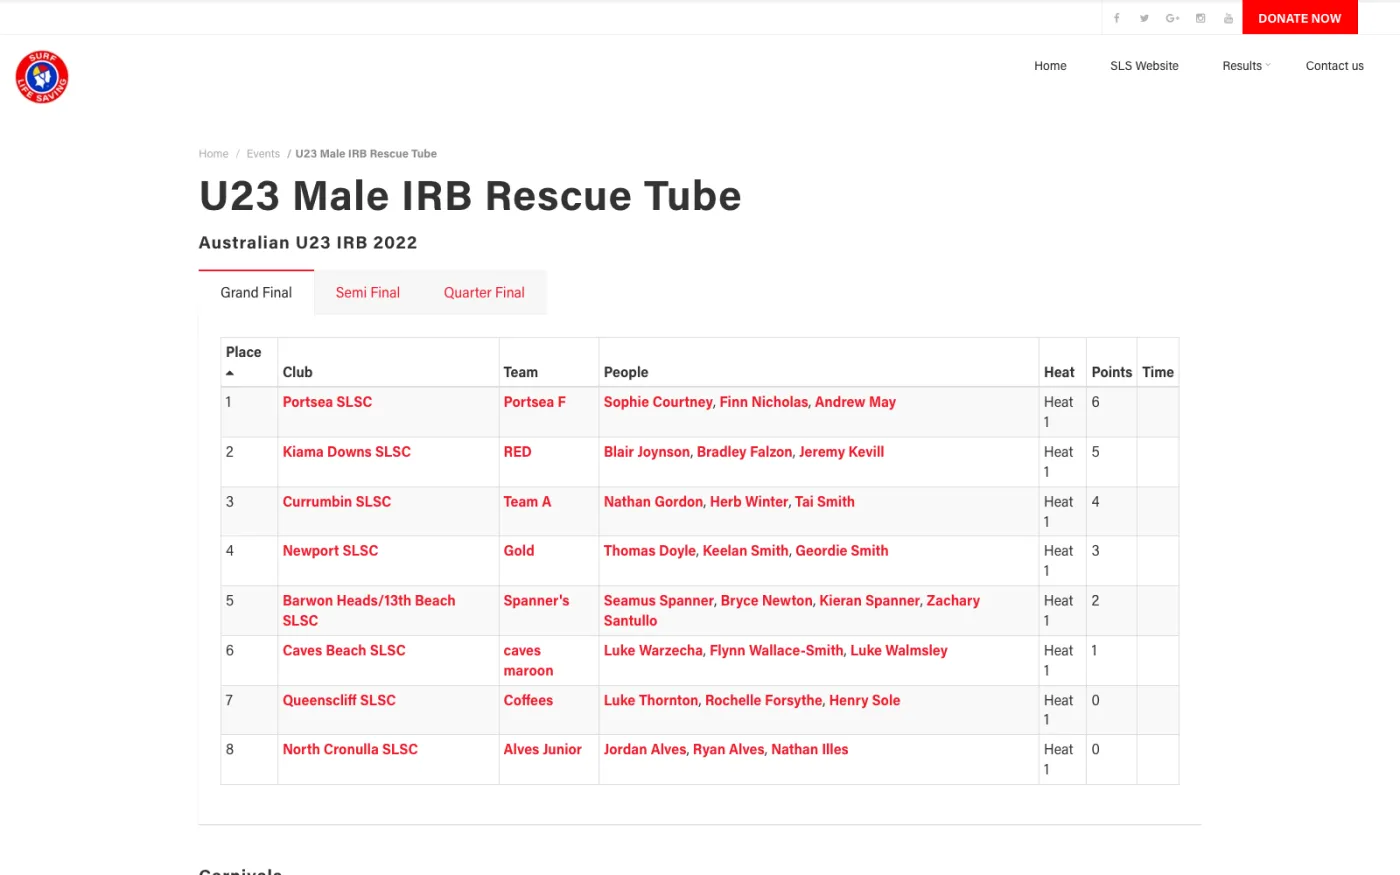Click the DONATE NOW button
The image size is (1400, 875).
1299,18
